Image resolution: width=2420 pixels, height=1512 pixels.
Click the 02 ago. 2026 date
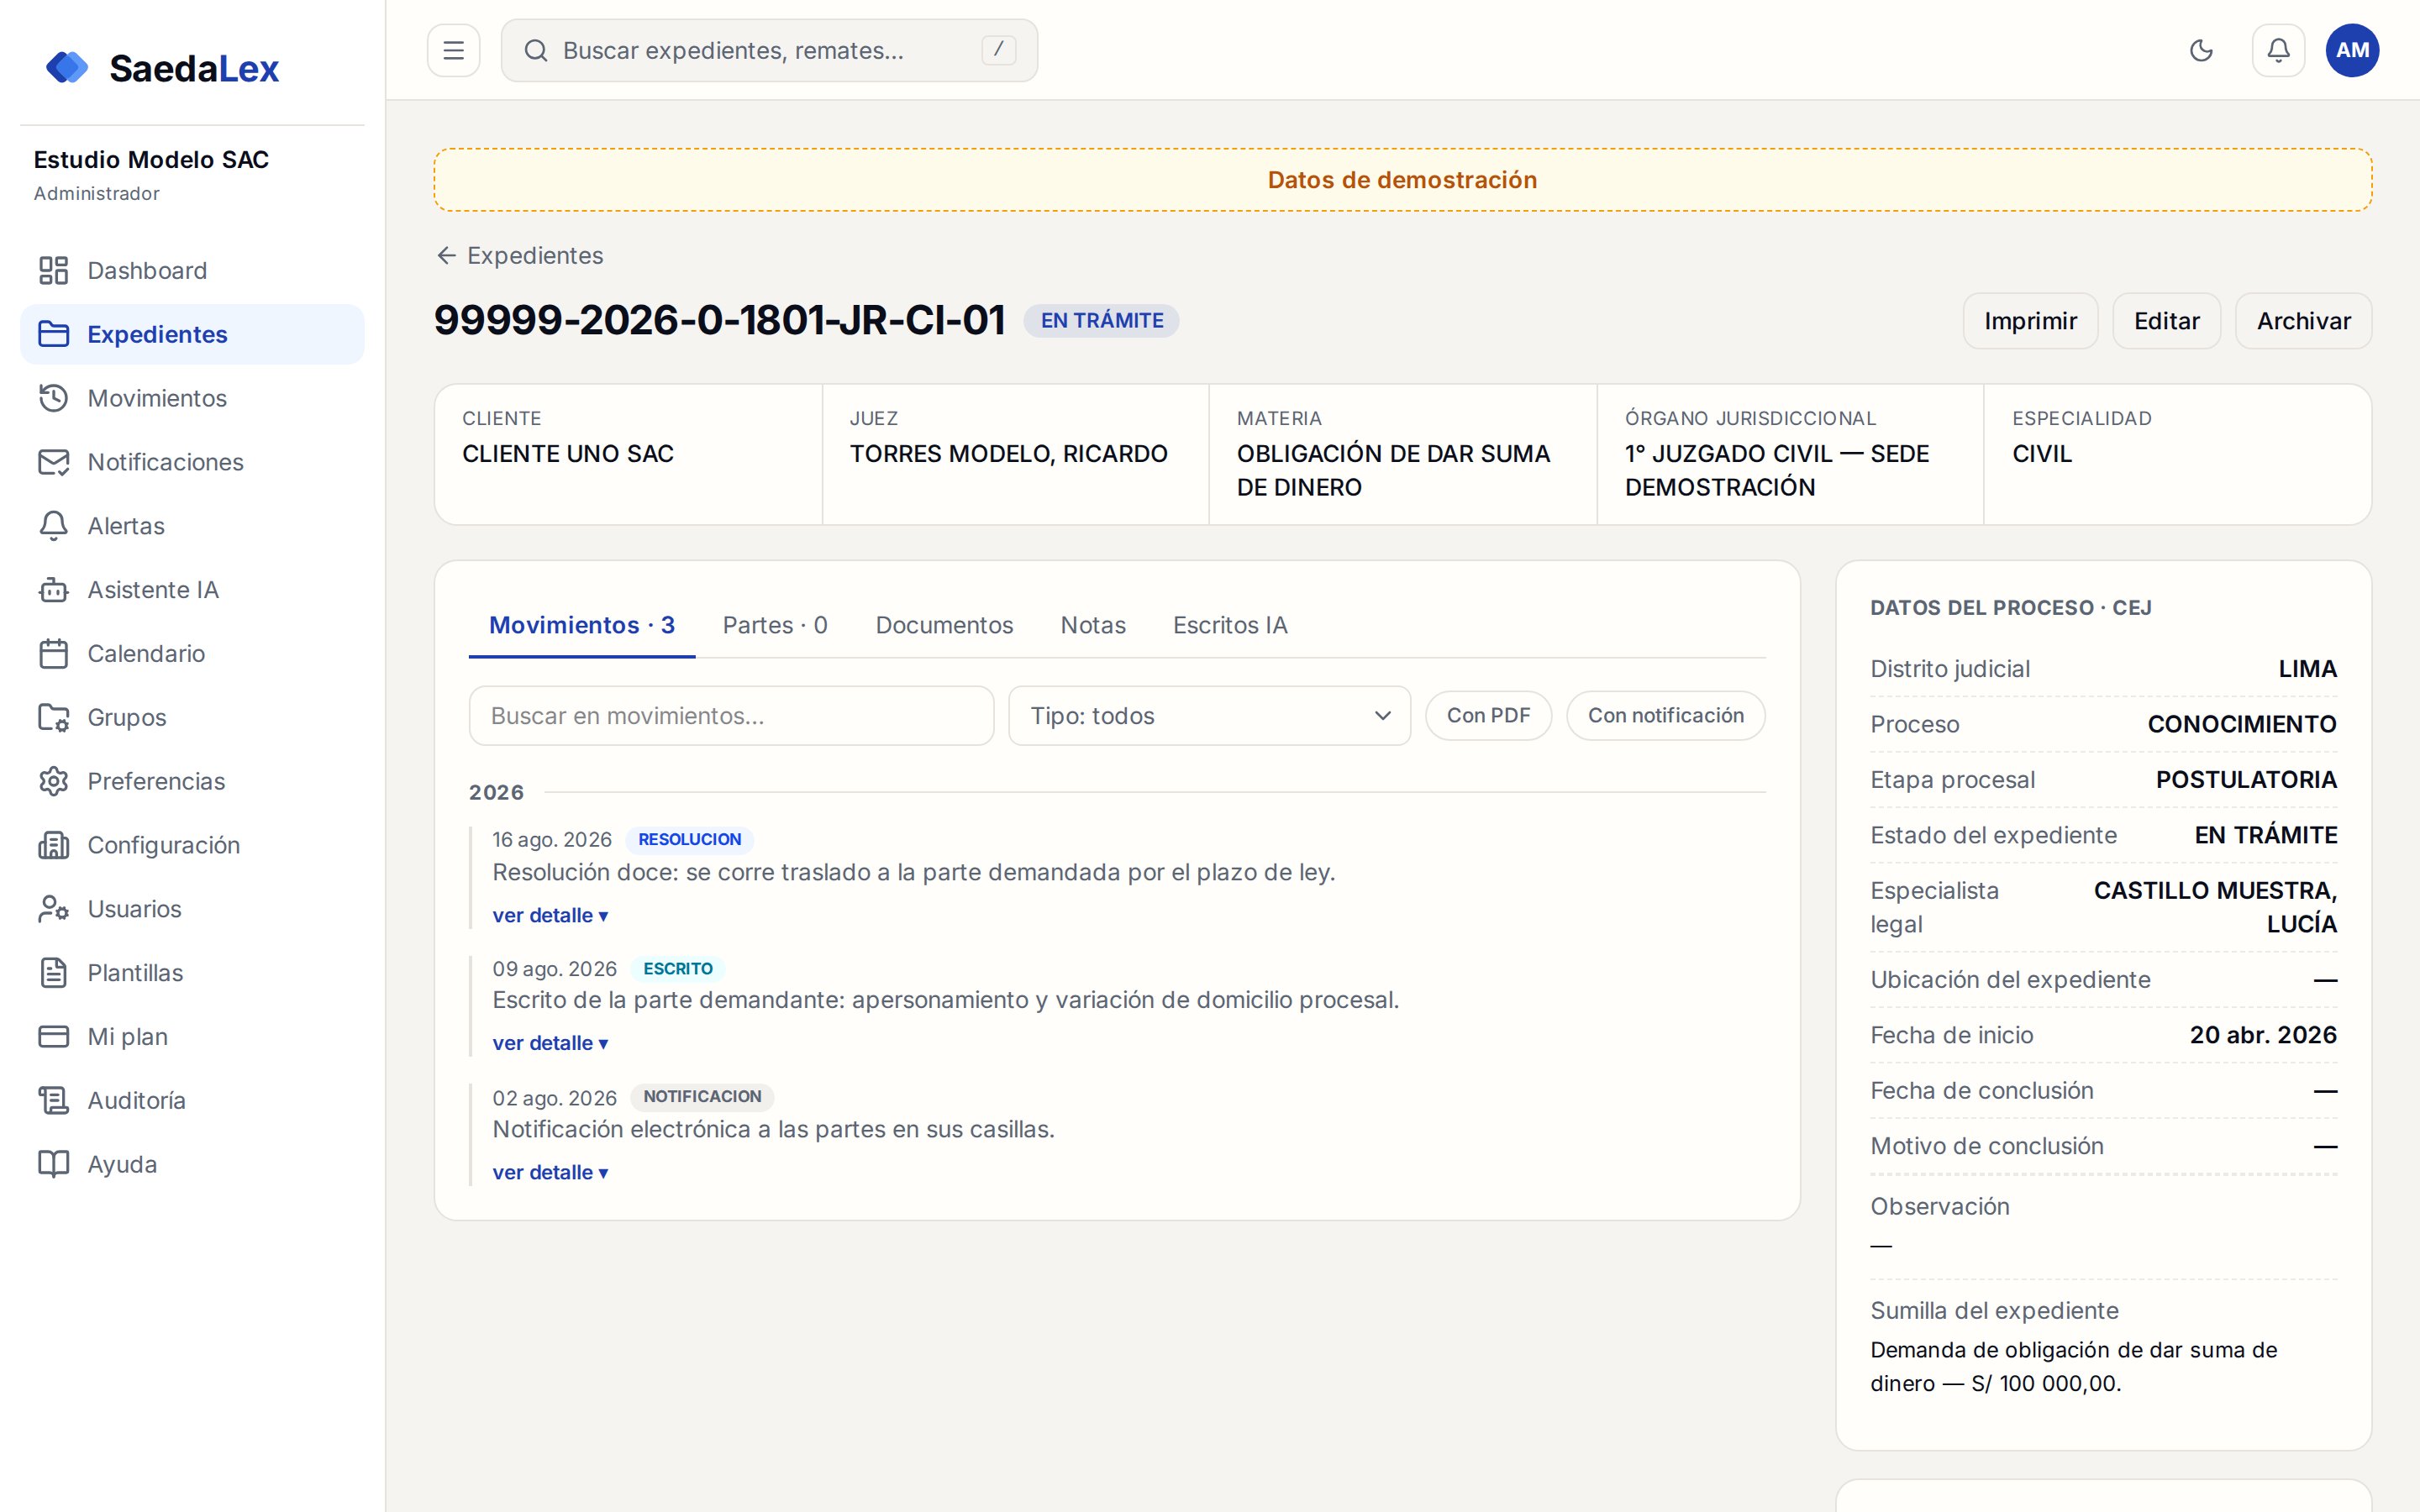tap(554, 1098)
